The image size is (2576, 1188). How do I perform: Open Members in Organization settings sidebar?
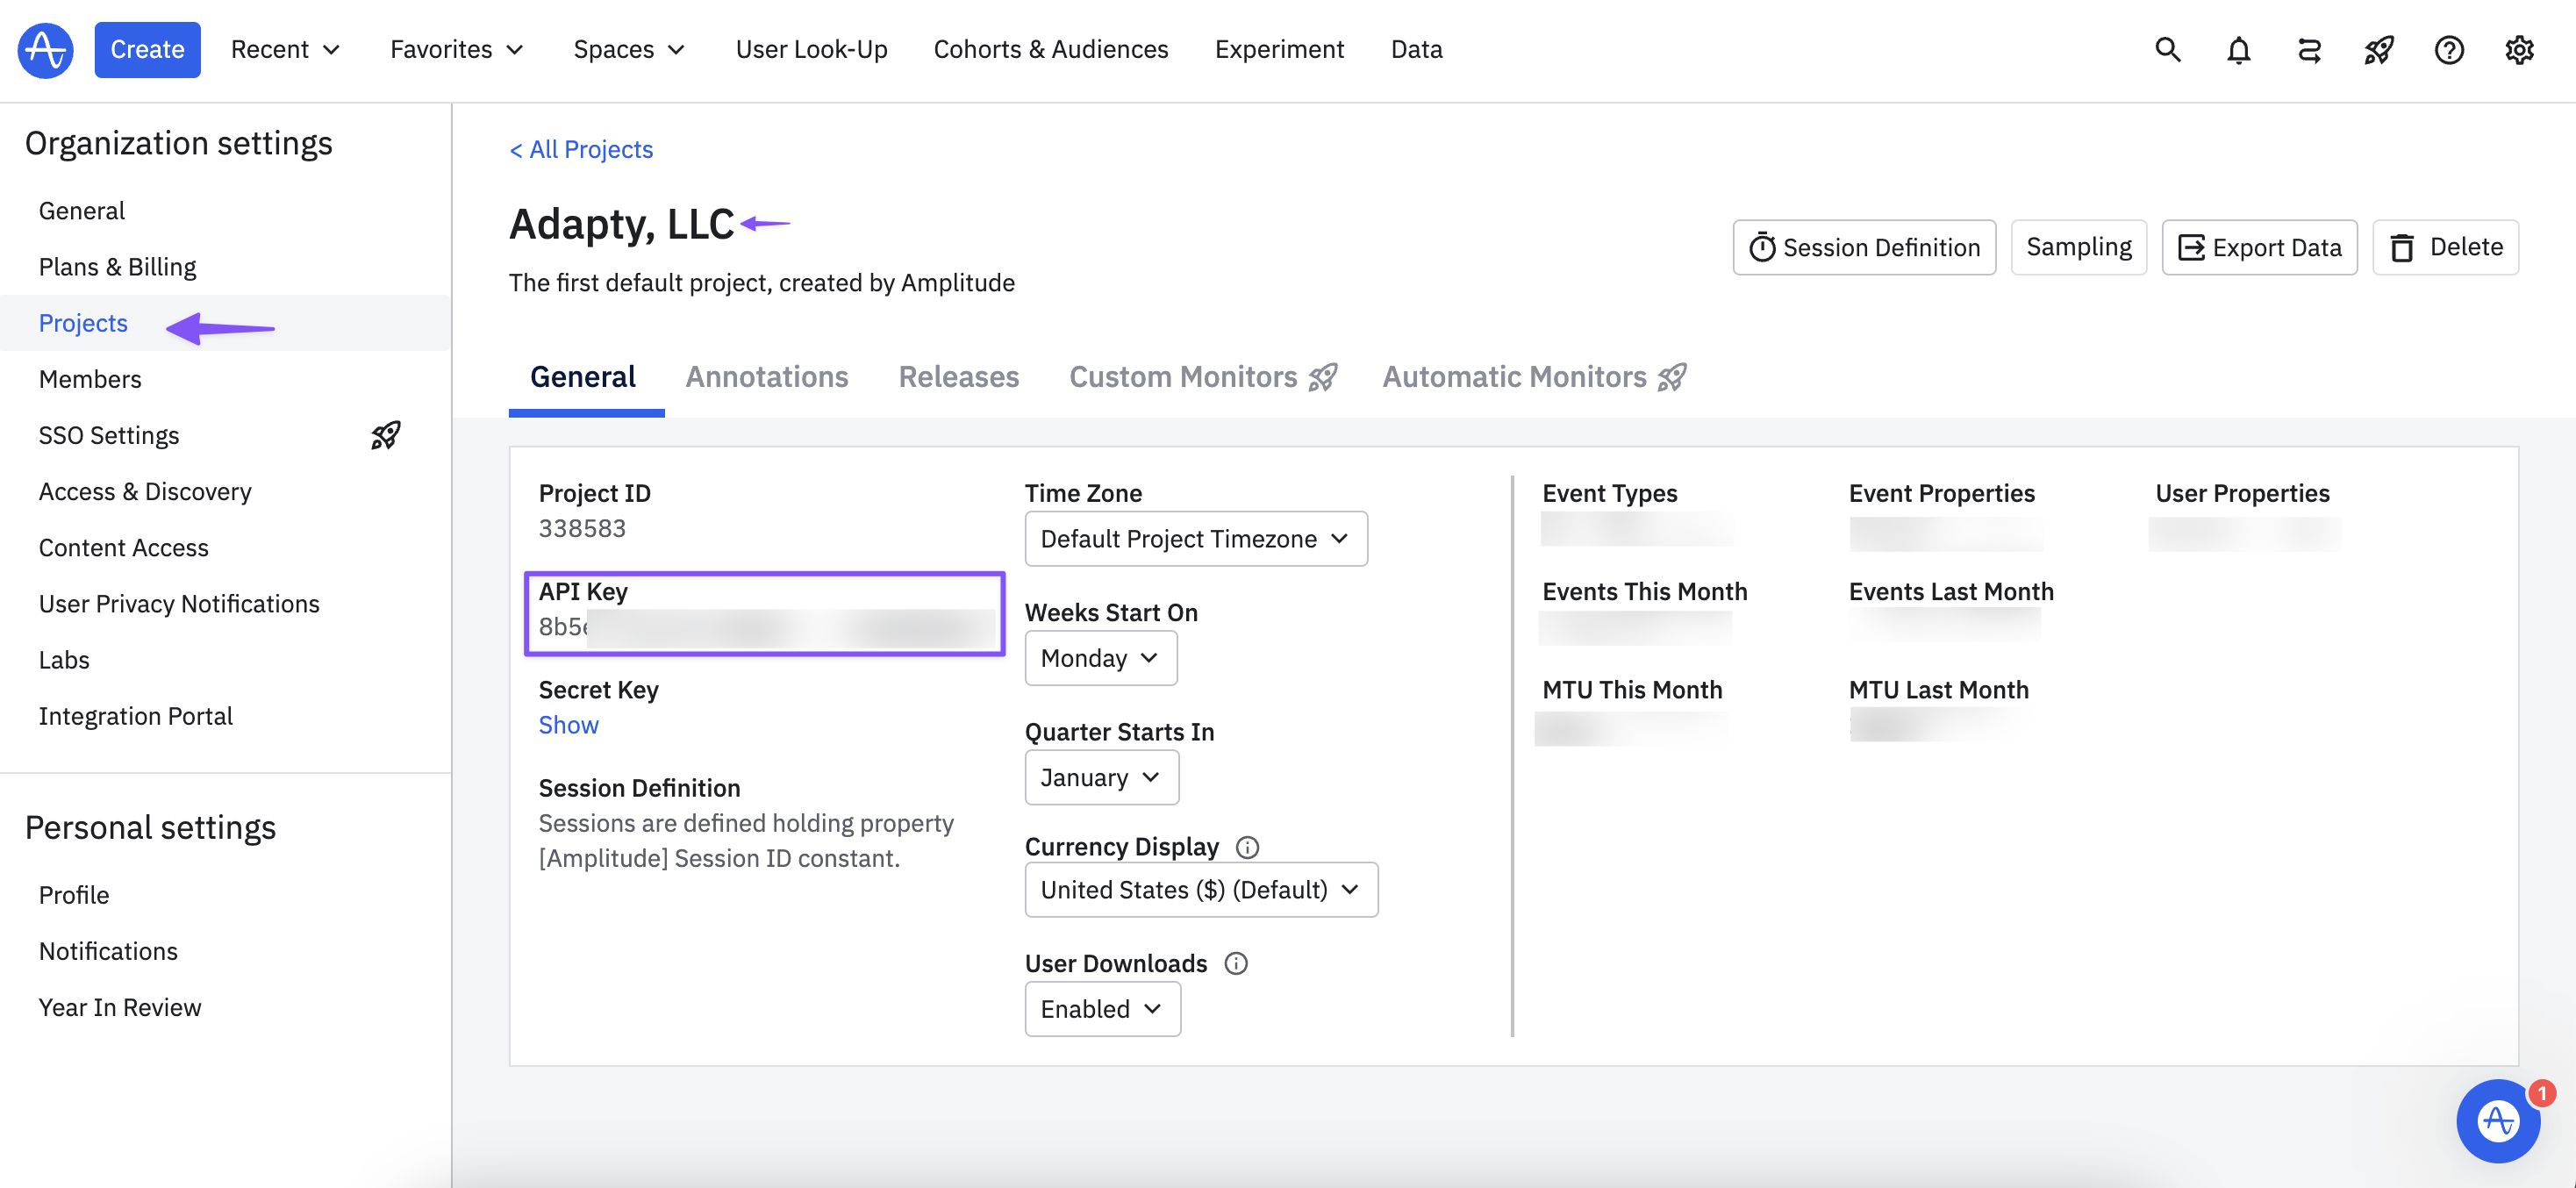click(x=90, y=379)
